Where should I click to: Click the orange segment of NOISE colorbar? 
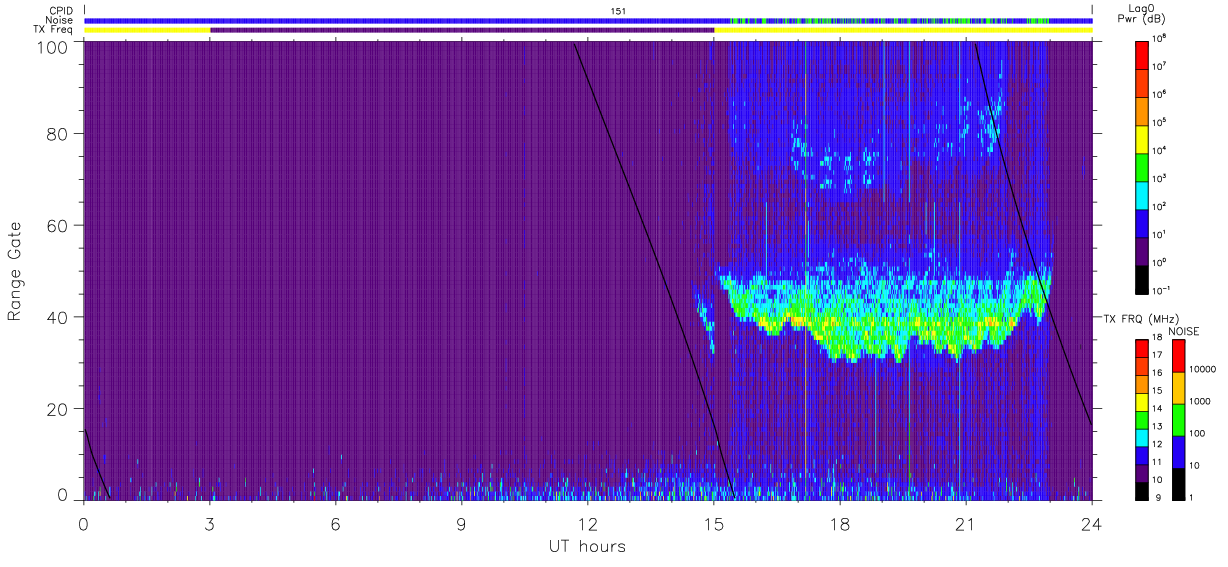1178,388
